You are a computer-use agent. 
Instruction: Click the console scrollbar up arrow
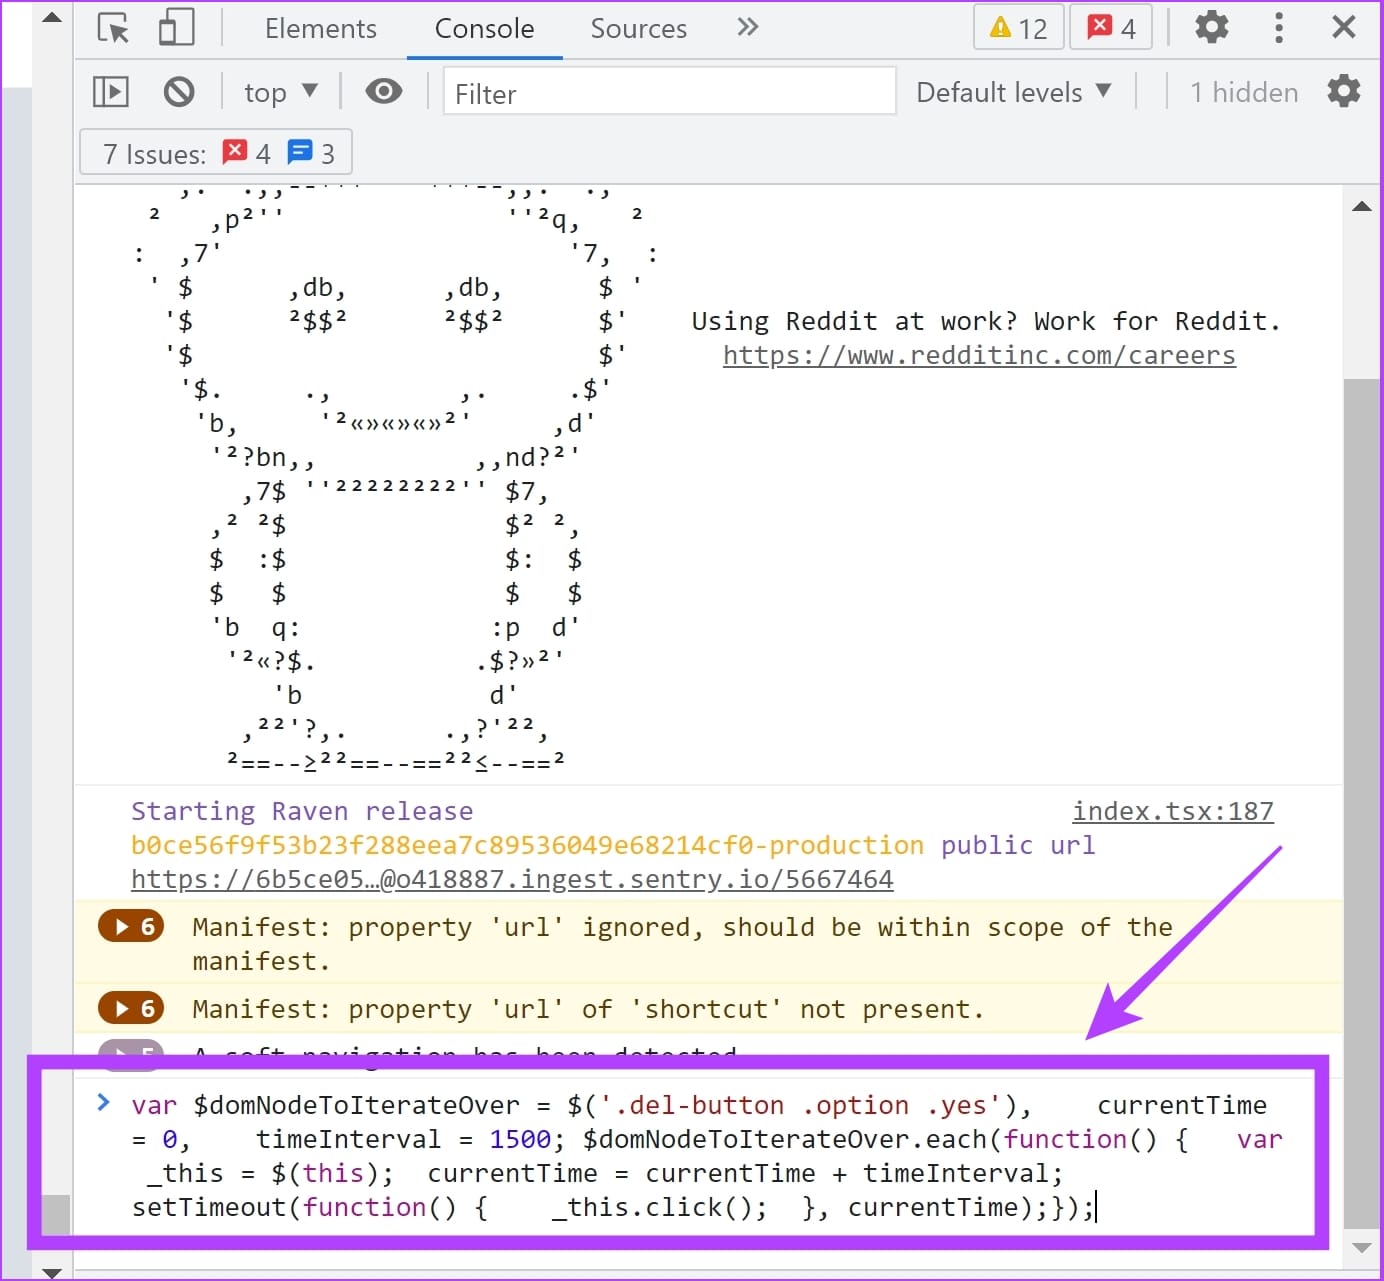click(x=1361, y=207)
